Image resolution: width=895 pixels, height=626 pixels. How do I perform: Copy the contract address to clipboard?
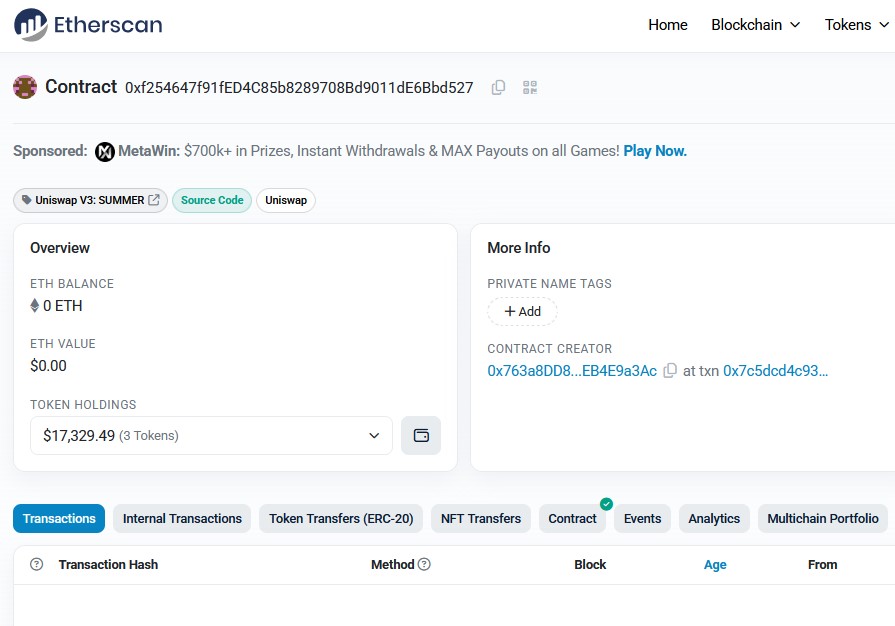[498, 88]
